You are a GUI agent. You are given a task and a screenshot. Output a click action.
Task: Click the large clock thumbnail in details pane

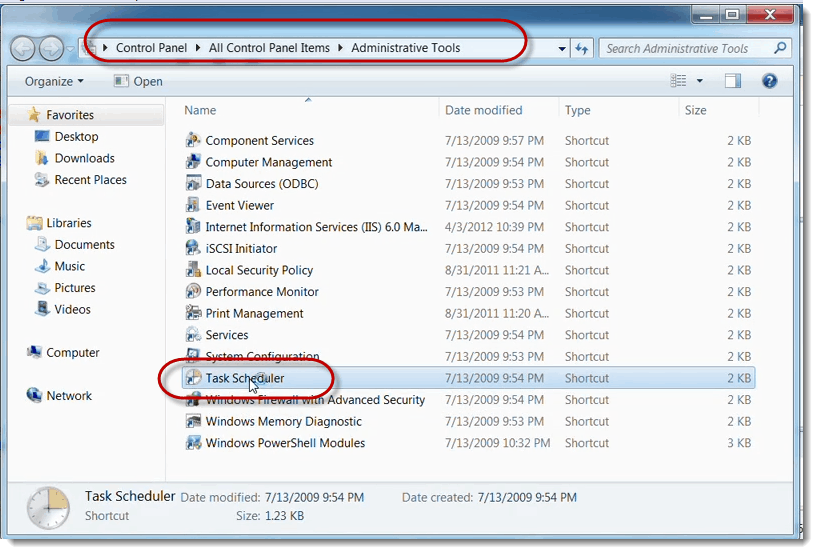tap(49, 508)
